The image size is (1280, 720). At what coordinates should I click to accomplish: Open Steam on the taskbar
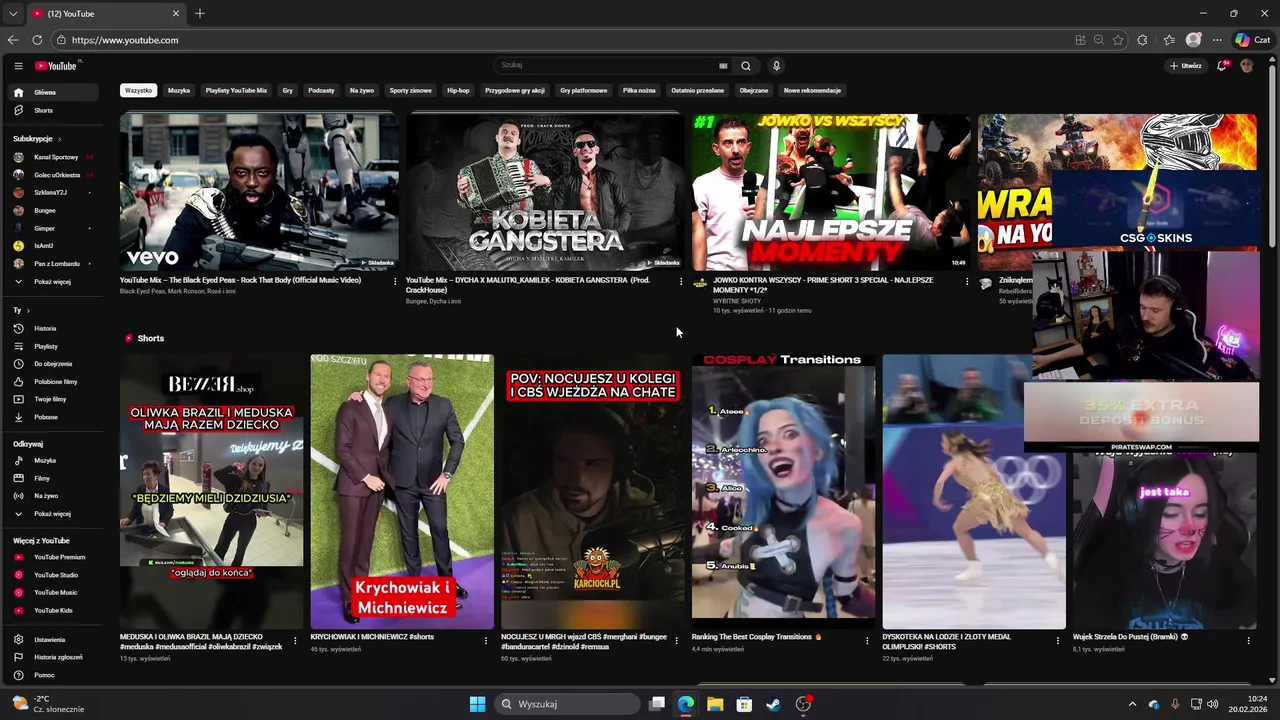[773, 704]
